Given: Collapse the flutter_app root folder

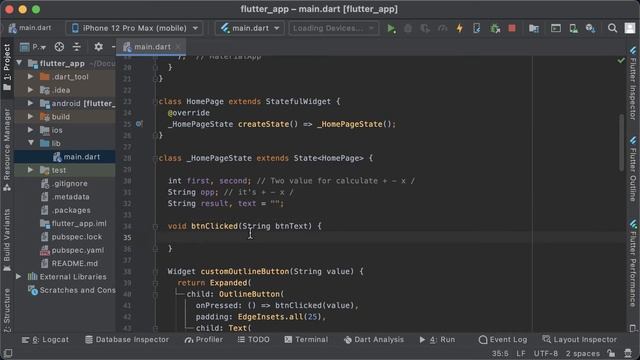Looking at the screenshot, I should pos(19,63).
